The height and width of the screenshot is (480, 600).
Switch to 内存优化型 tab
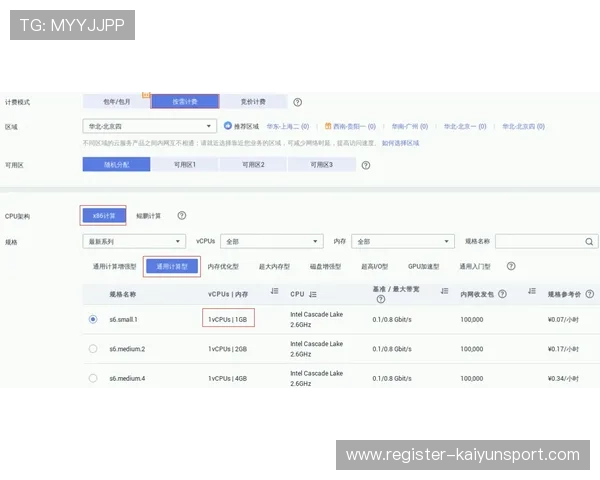coord(223,266)
